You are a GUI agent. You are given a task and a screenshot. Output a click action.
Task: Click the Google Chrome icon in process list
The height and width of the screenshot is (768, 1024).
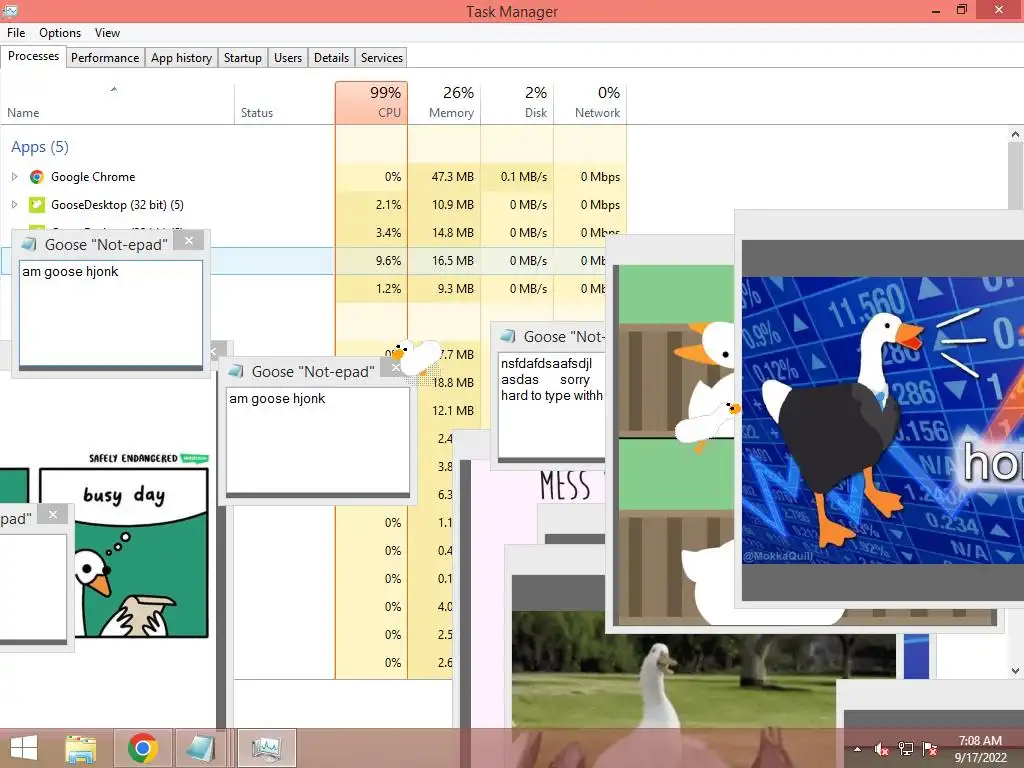click(37, 176)
